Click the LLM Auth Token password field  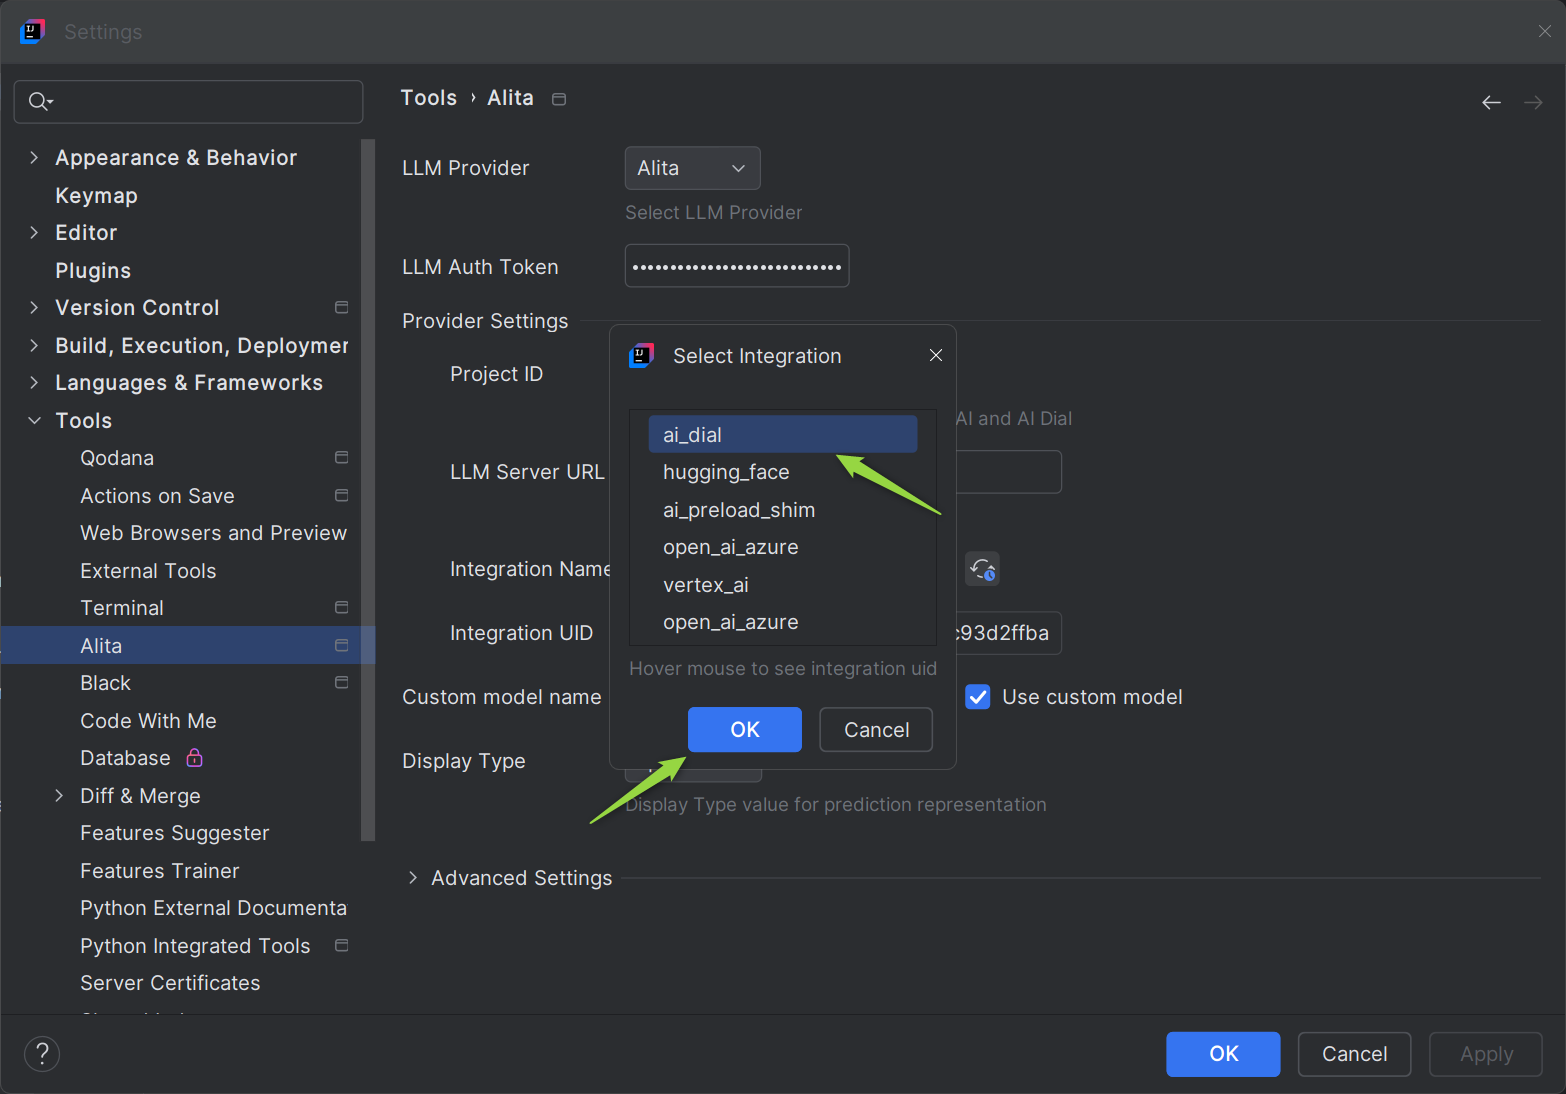tap(737, 266)
